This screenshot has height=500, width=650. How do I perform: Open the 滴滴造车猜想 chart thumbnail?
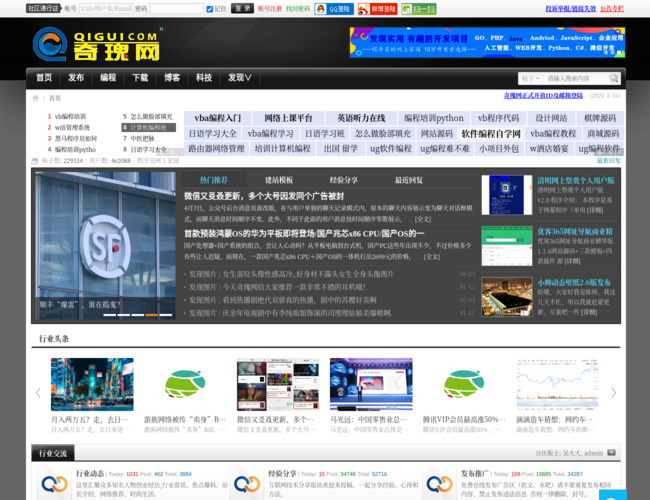tap(557, 384)
